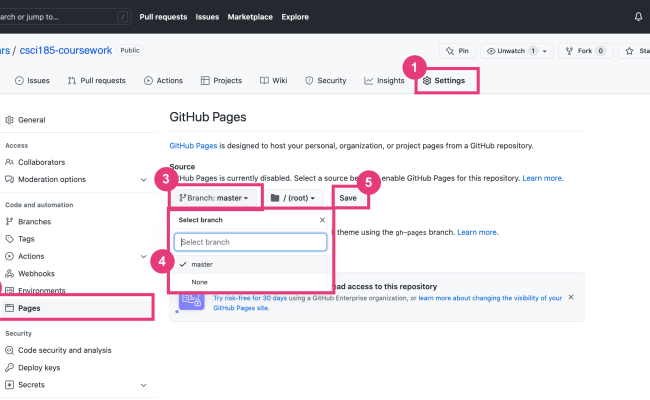Viewport: 650px width, 400px height.
Task: Open the Pull requests repository tab
Action: pyautogui.click(x=97, y=80)
